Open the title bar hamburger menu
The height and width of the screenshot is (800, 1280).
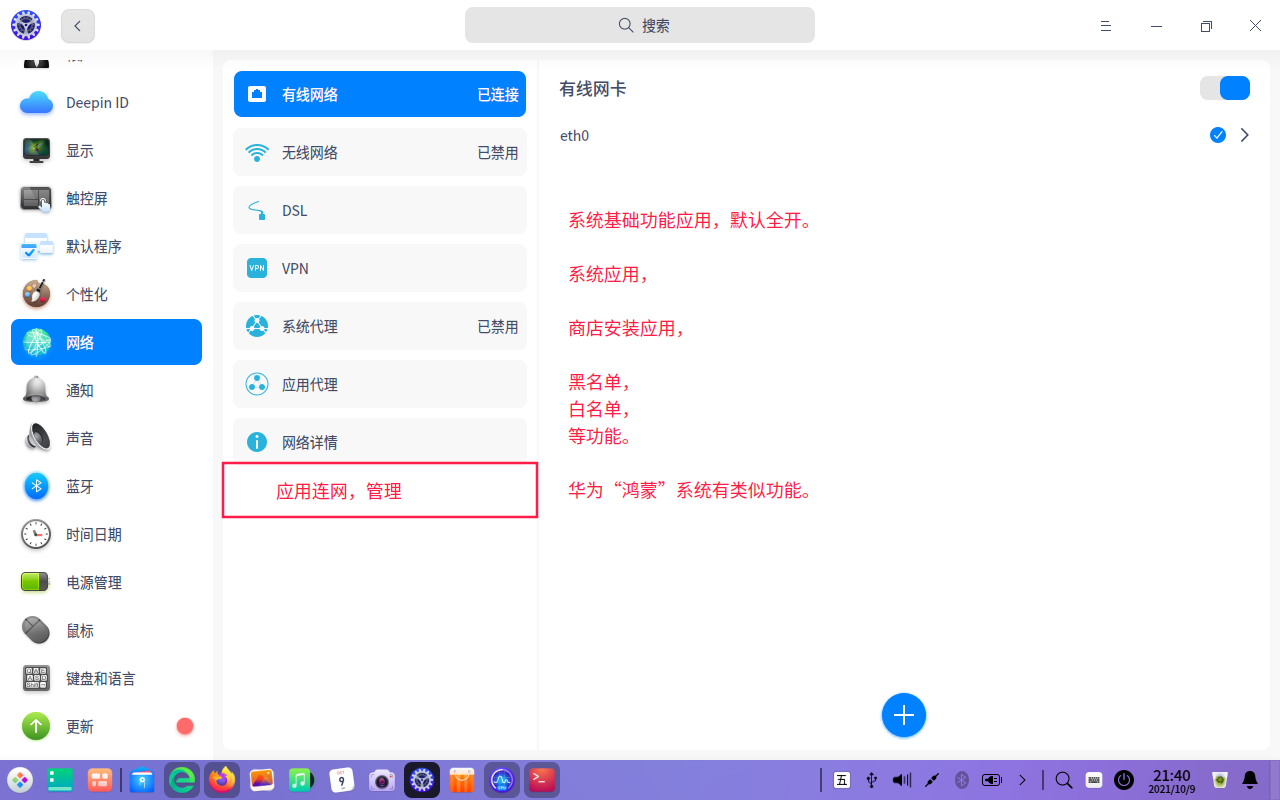coord(1106,26)
